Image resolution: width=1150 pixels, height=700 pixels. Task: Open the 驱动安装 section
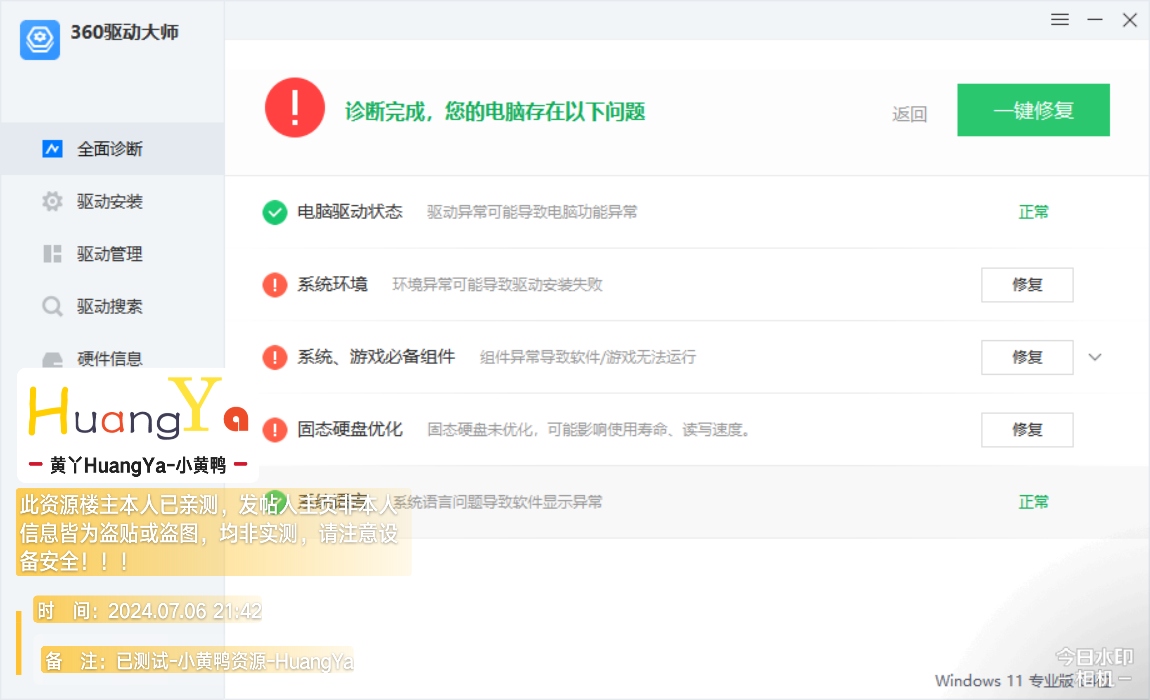(x=112, y=201)
